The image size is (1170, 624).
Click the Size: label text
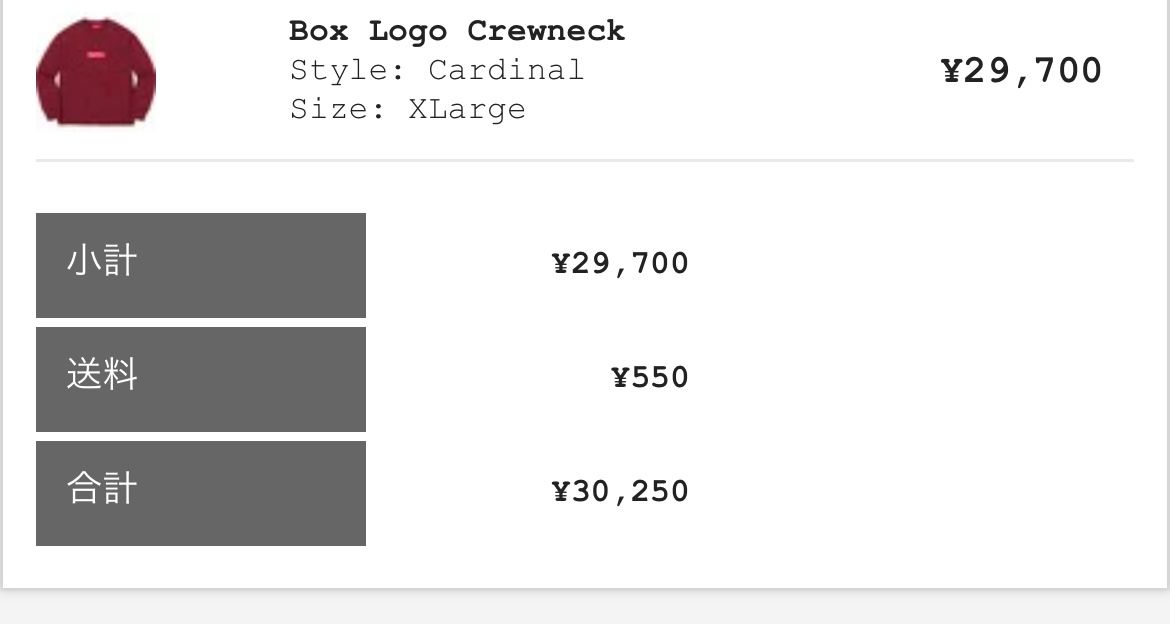click(338, 110)
